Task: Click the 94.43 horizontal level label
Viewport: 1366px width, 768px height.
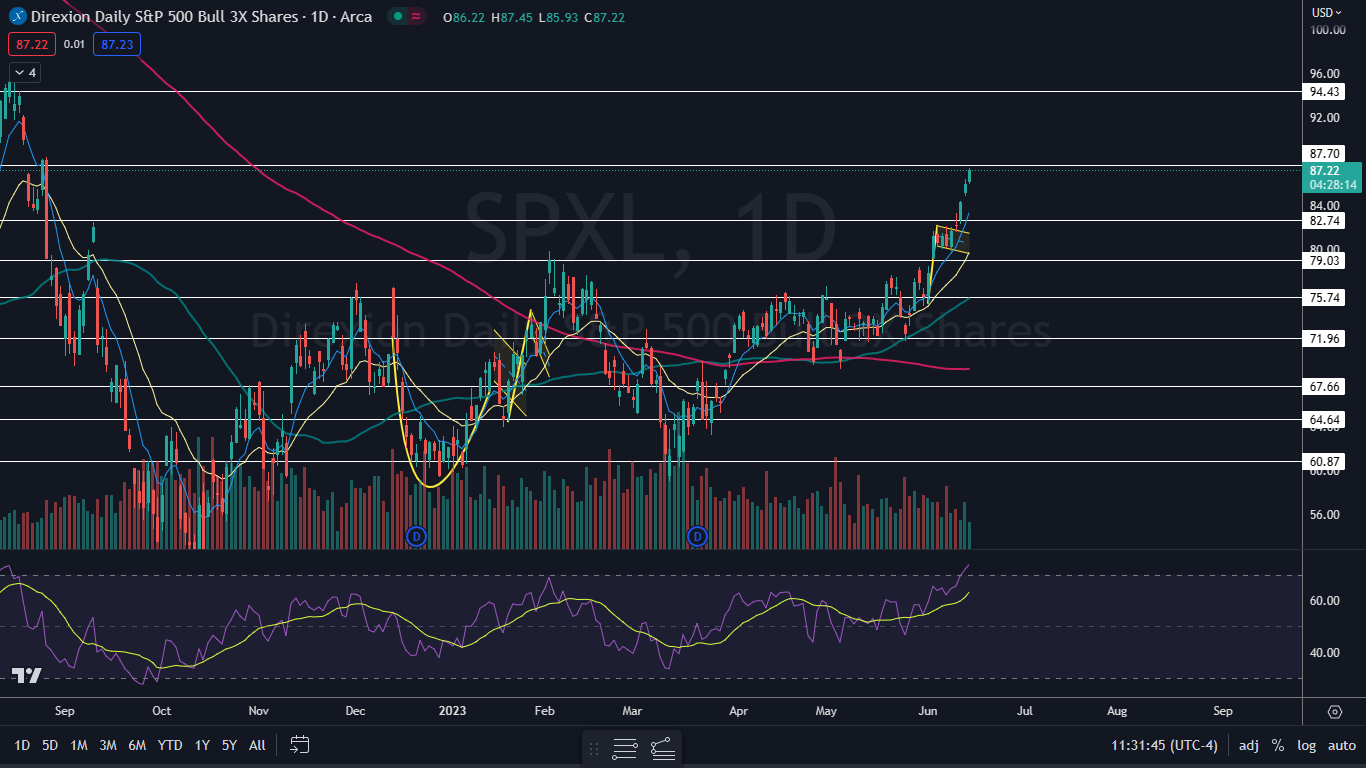Action: pos(1325,91)
